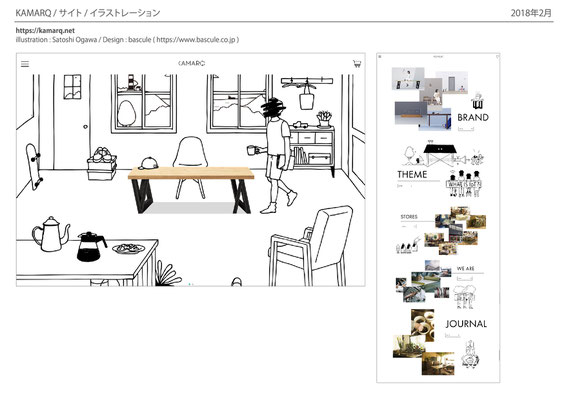Open the https://kamarq.net link

[x=45, y=30]
